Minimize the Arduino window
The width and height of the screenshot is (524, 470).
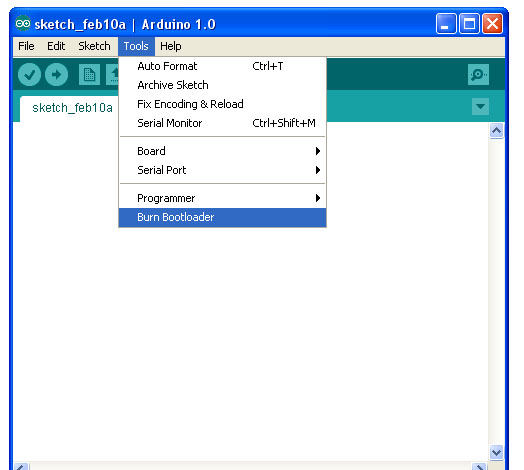point(445,24)
